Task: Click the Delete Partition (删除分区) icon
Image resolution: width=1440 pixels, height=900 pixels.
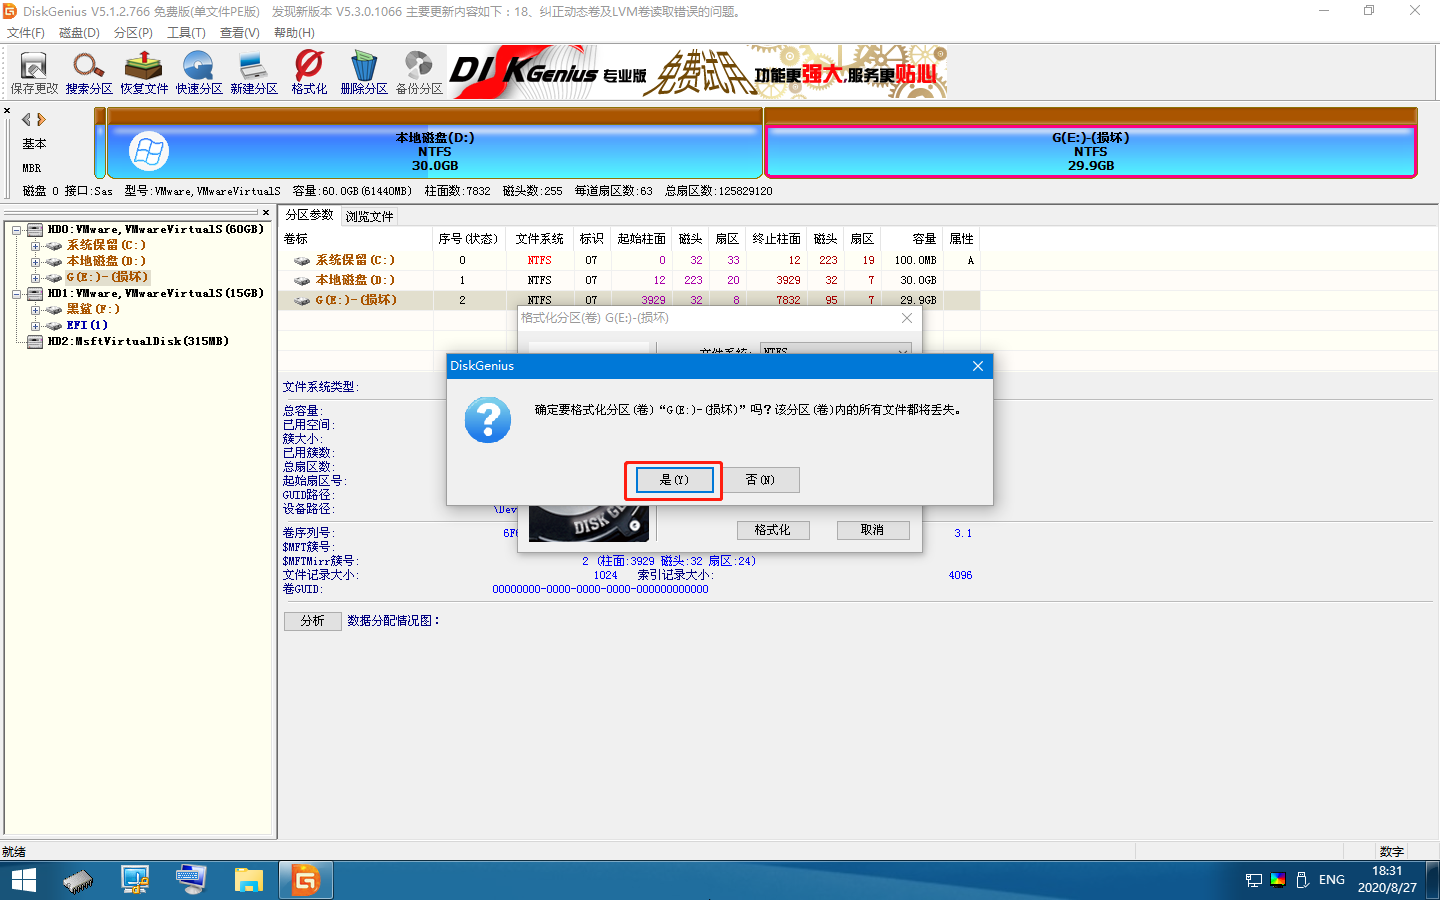Action: point(364,73)
